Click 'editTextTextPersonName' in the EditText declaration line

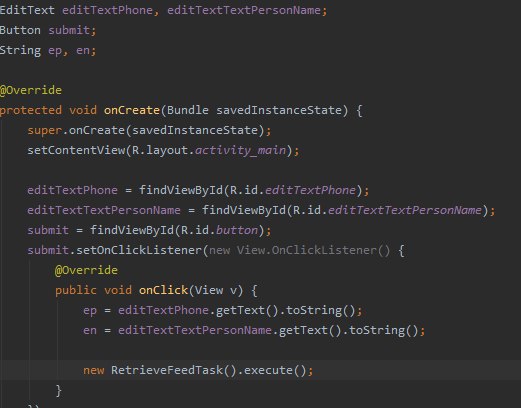(x=244, y=10)
